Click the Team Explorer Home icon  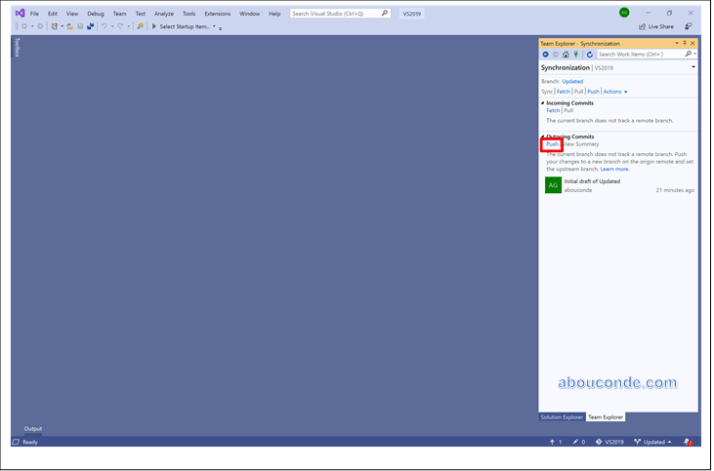coord(566,54)
